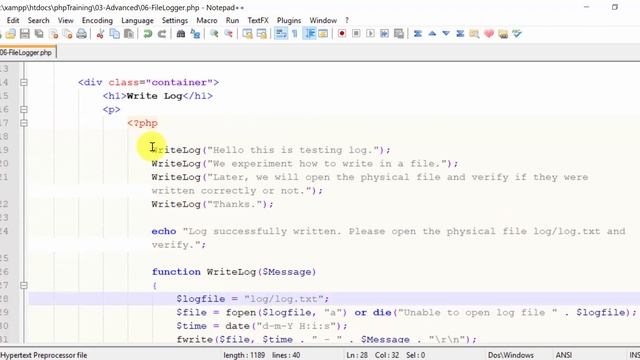The image size is (640, 360).
Task: Open the Plugins menu
Action: (289, 20)
